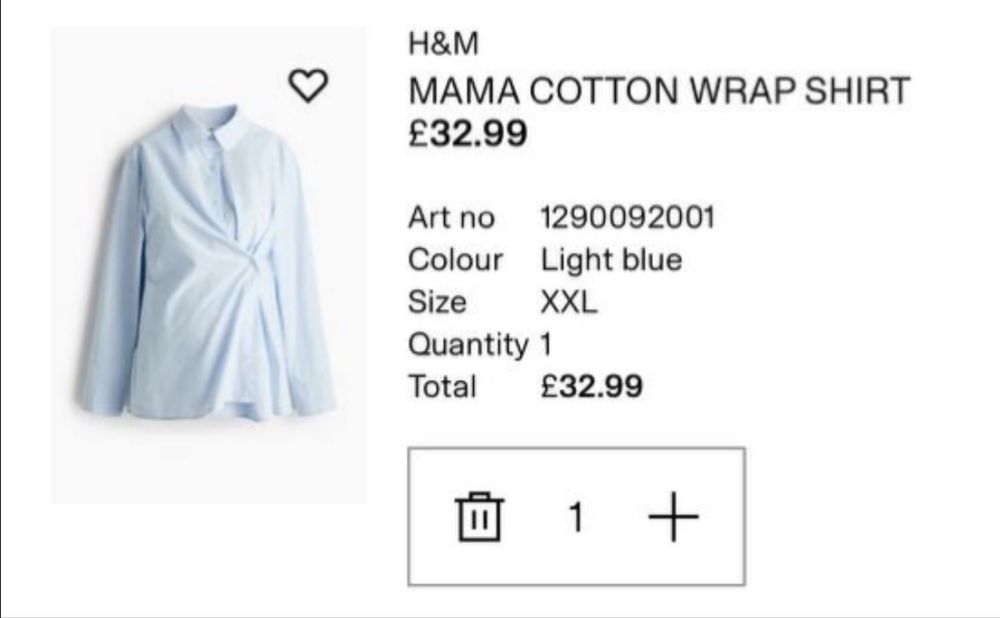Select the article number 1290092001
The width and height of the screenshot is (1000, 618).
pyautogui.click(x=628, y=217)
